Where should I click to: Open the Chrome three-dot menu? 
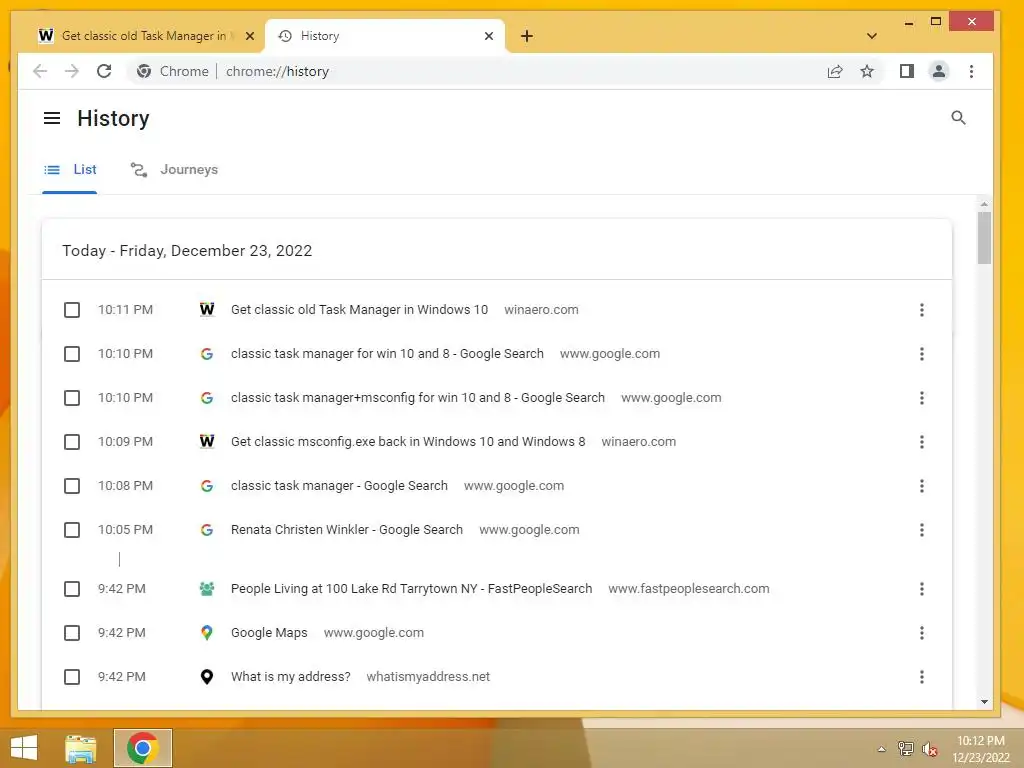(x=971, y=71)
